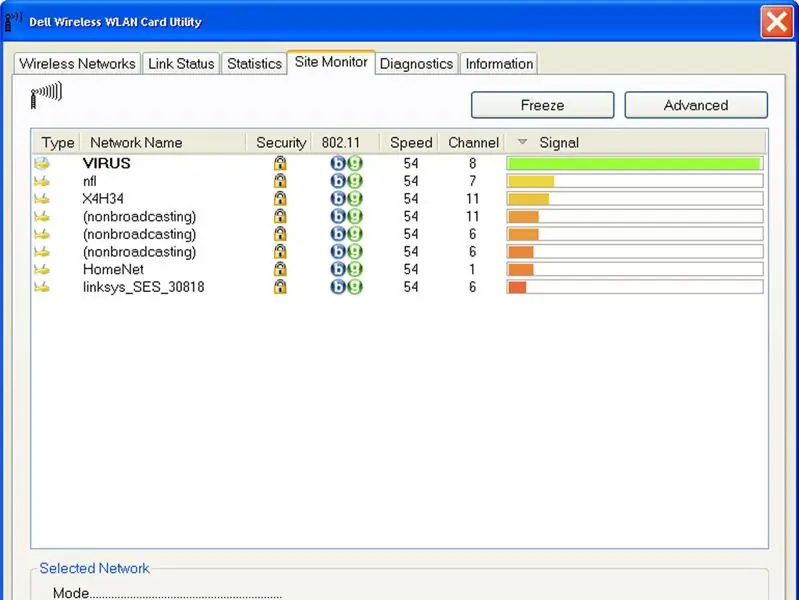This screenshot has height=600, width=799.
Task: Select the nfl network name
Action: [x=90, y=181]
